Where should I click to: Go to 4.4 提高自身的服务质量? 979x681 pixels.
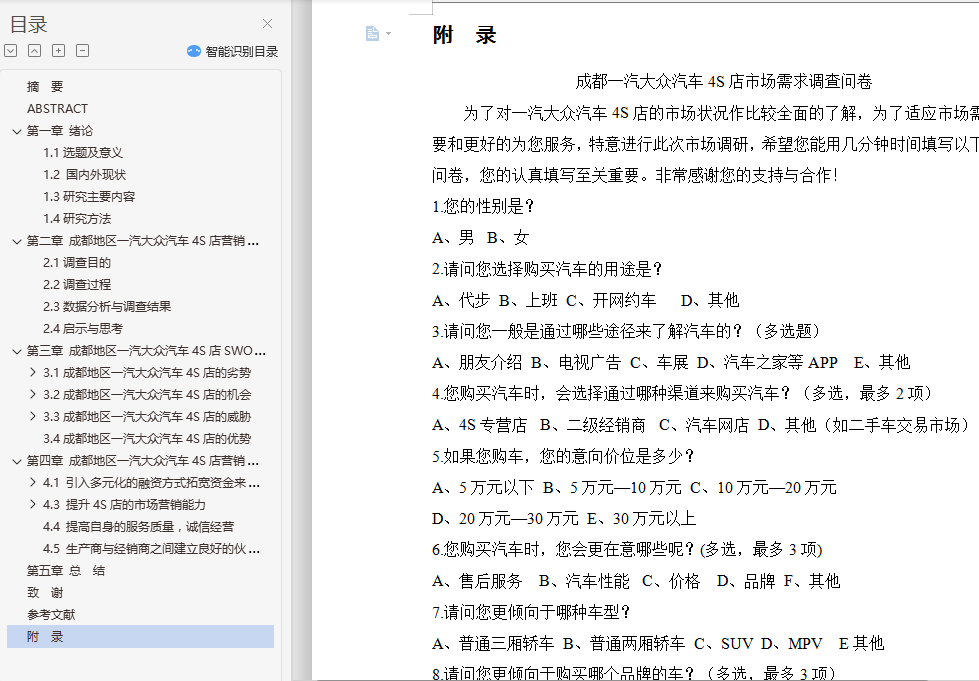click(138, 527)
